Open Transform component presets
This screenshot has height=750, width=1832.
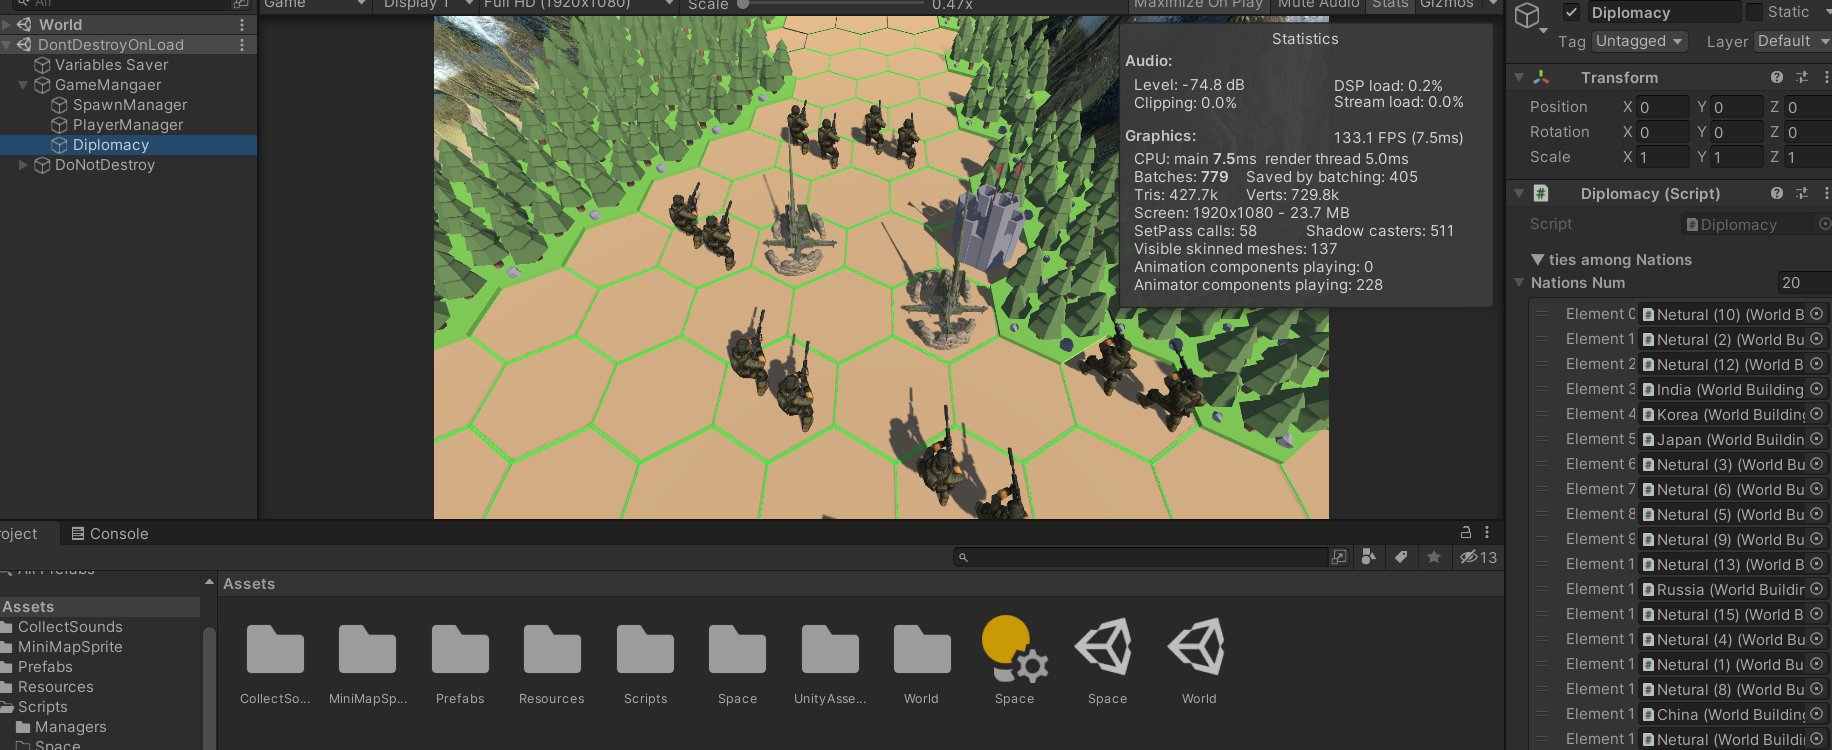(x=1802, y=78)
